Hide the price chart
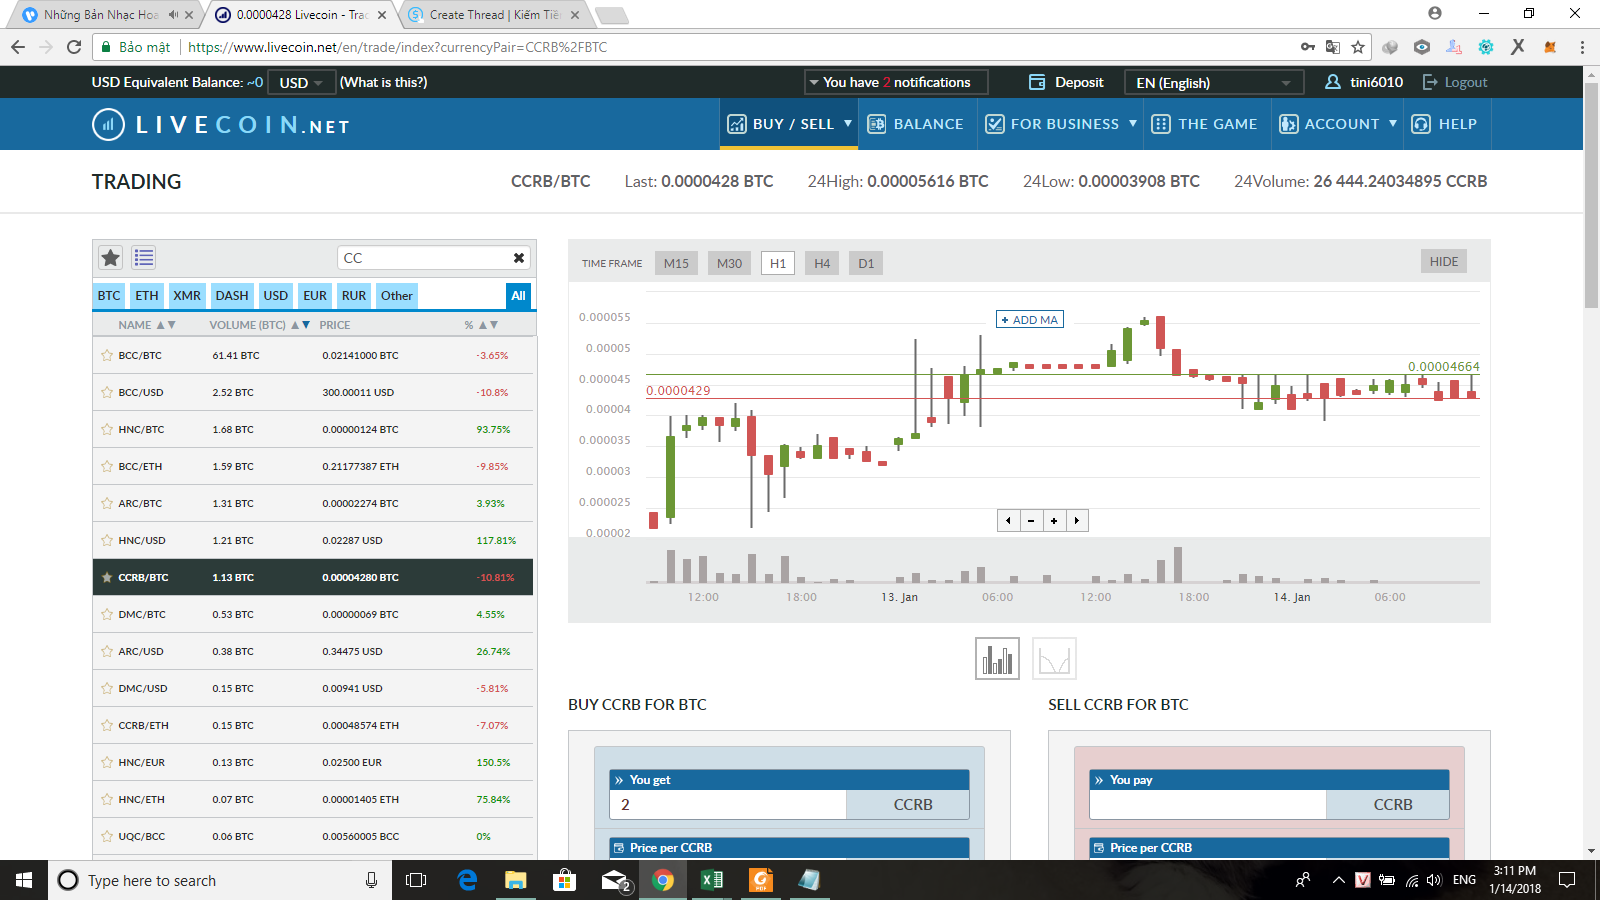This screenshot has height=900, width=1600. [x=1444, y=261]
